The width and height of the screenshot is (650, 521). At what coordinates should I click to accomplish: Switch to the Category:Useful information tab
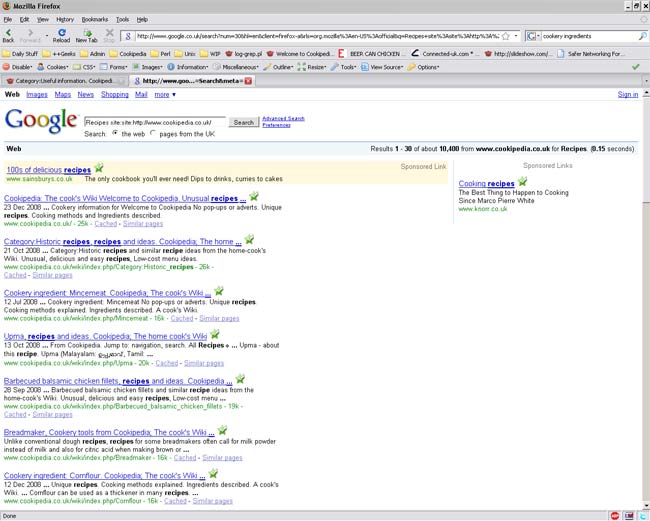[65, 80]
